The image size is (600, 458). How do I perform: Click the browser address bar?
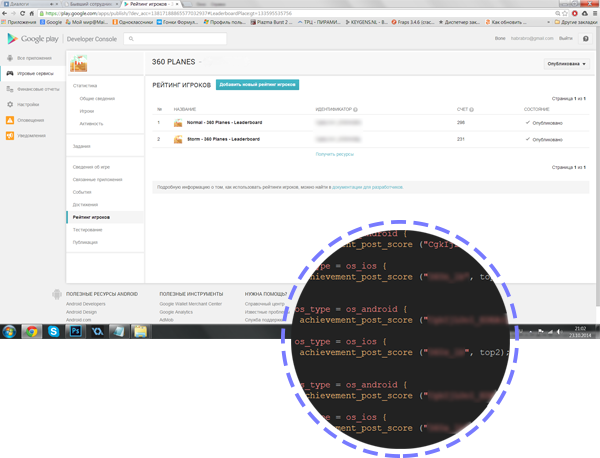tap(297, 13)
